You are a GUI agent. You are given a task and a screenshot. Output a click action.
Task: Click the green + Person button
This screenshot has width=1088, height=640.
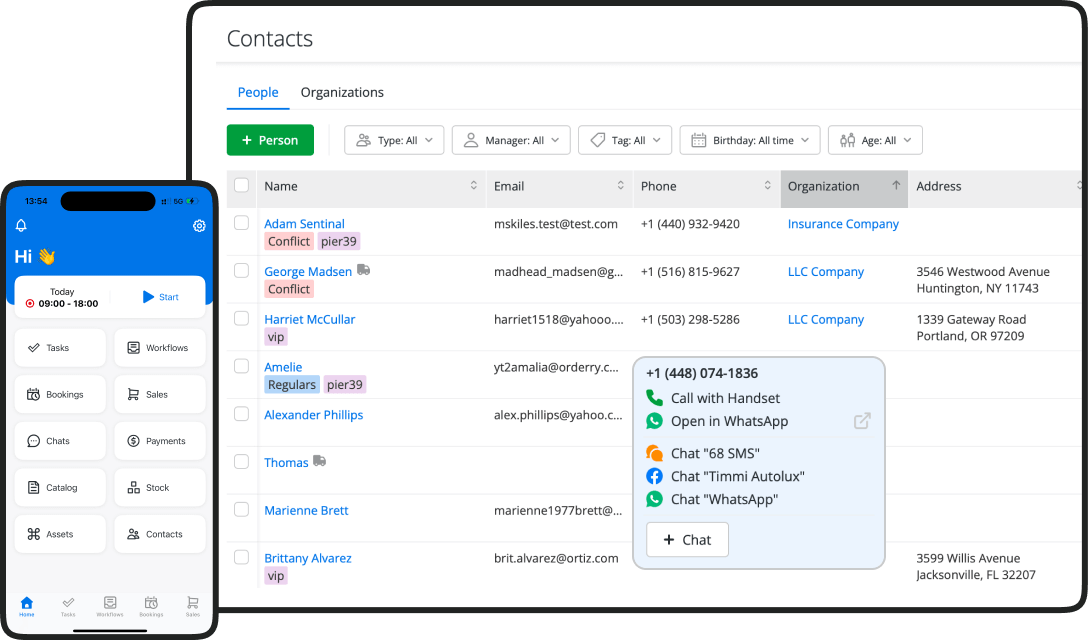point(270,141)
